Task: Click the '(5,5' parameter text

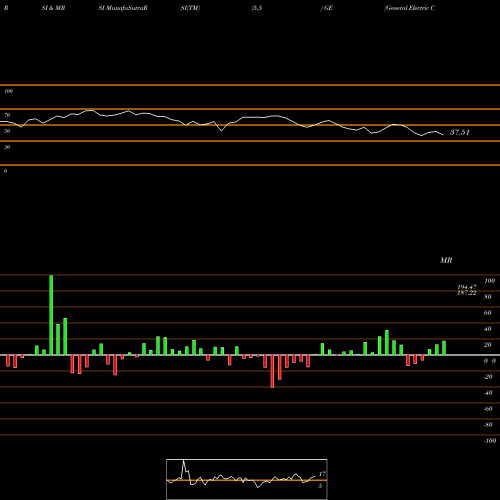Action: (x=257, y=8)
